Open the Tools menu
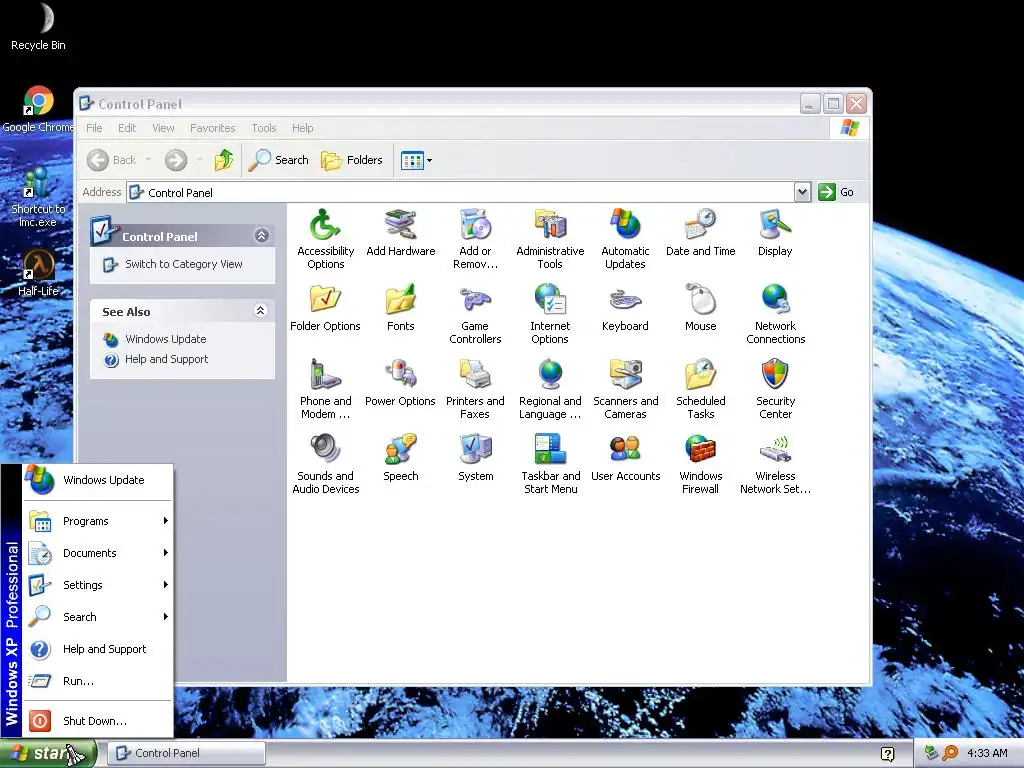 [264, 128]
